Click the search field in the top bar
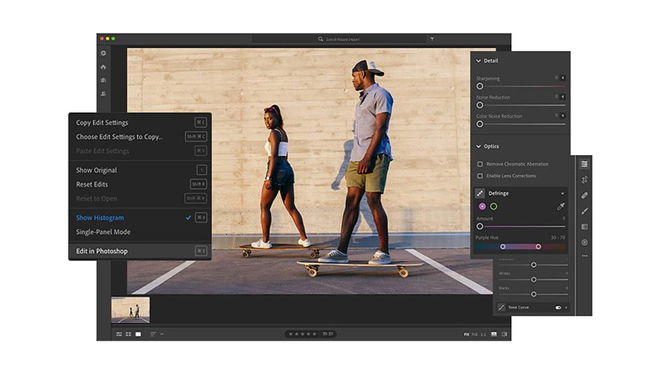This screenshot has width=660, height=371. pos(339,39)
